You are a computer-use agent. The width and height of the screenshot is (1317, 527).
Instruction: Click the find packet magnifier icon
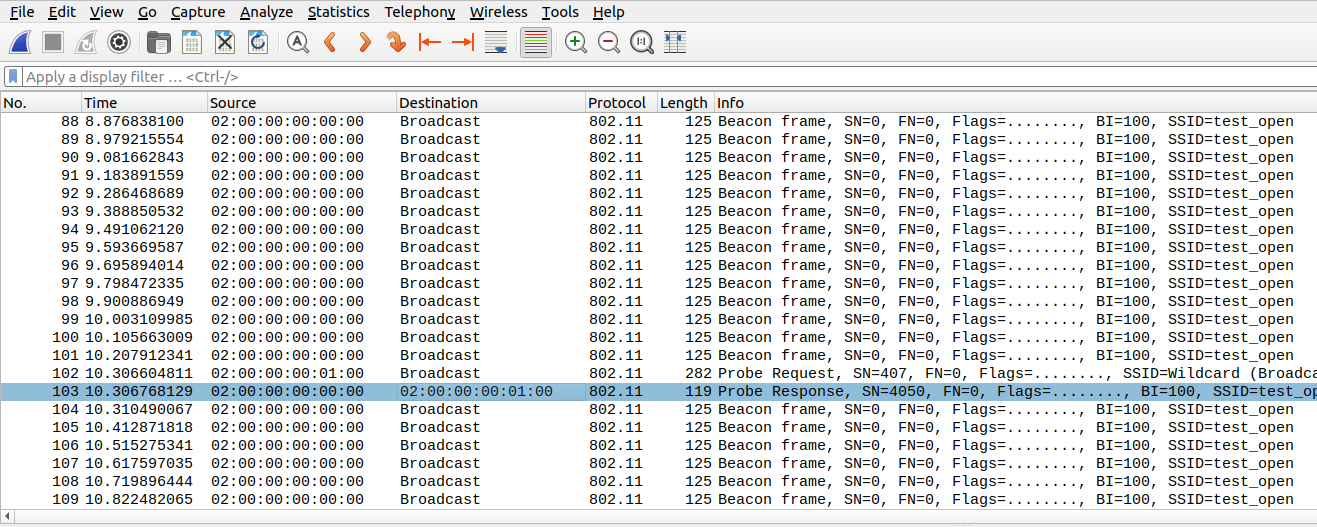pyautogui.click(x=298, y=42)
